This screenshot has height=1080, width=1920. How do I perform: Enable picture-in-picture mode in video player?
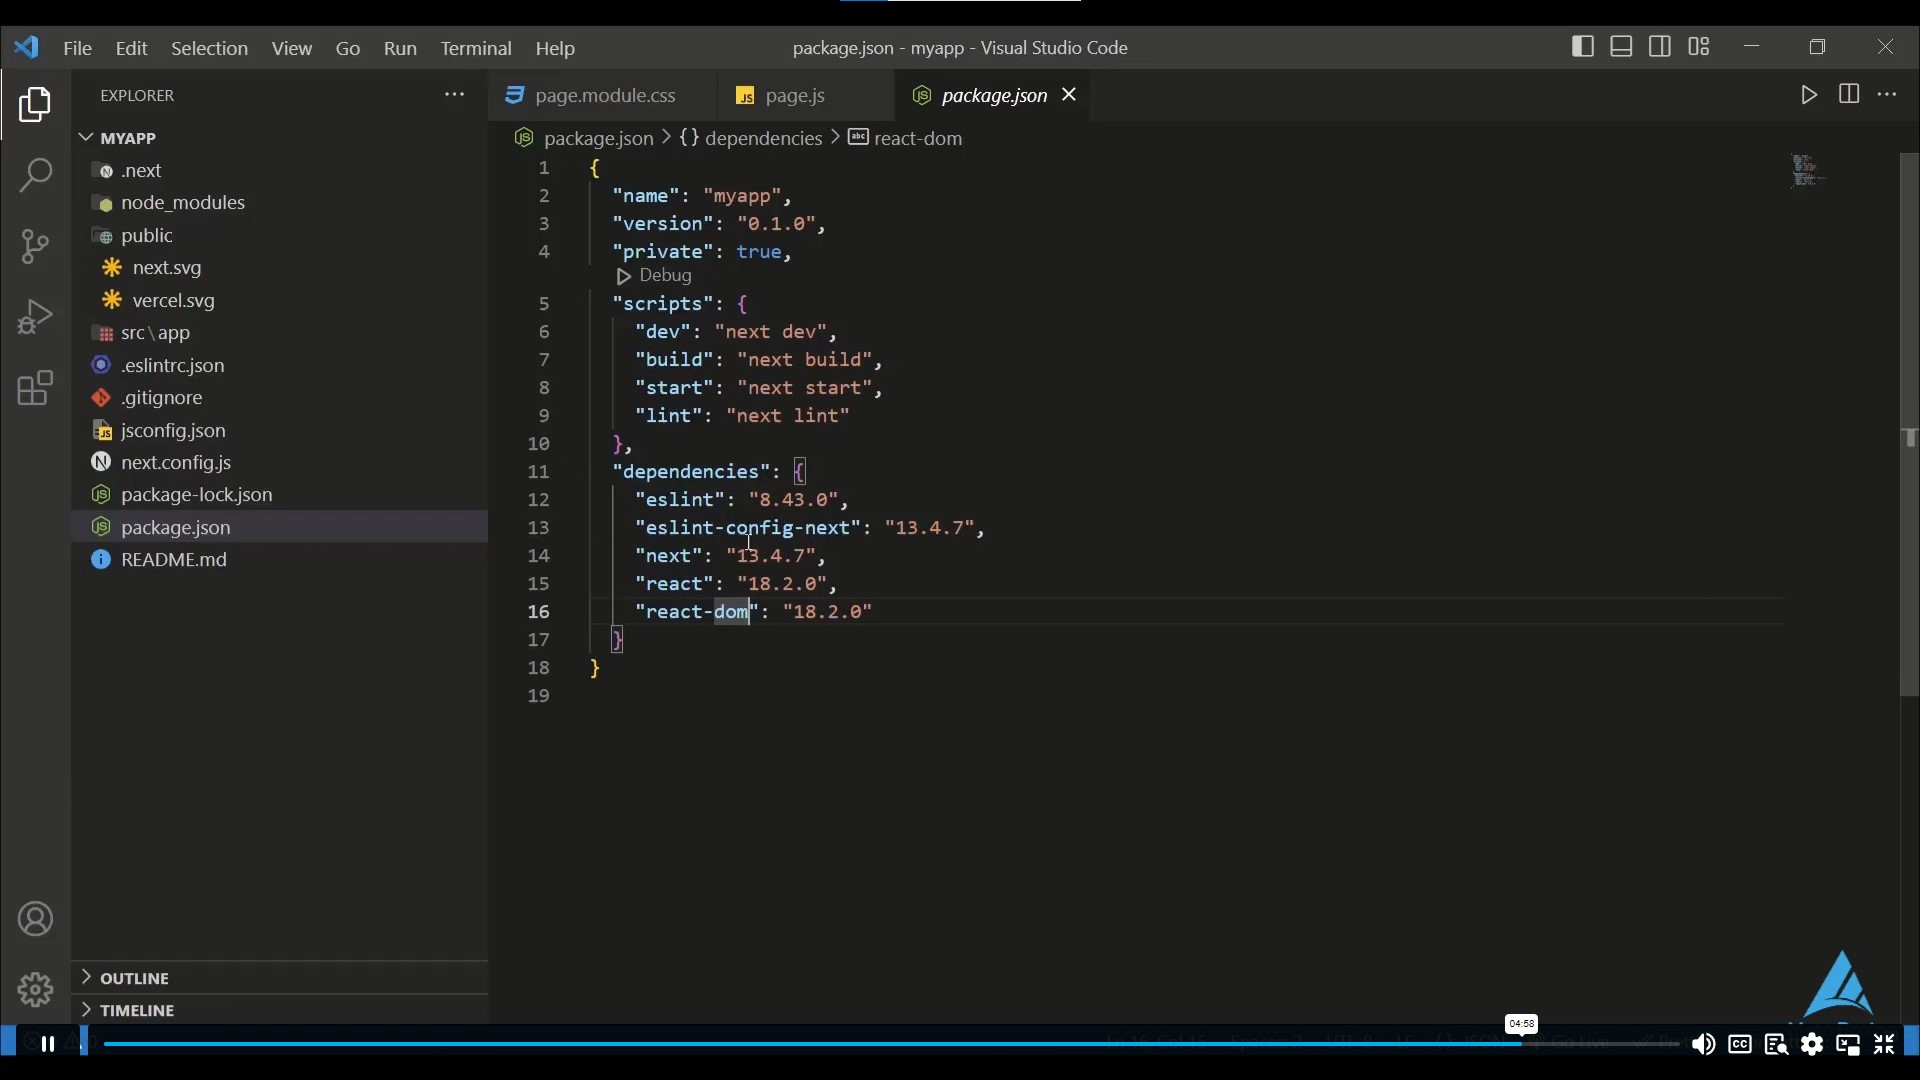[x=1848, y=1045]
